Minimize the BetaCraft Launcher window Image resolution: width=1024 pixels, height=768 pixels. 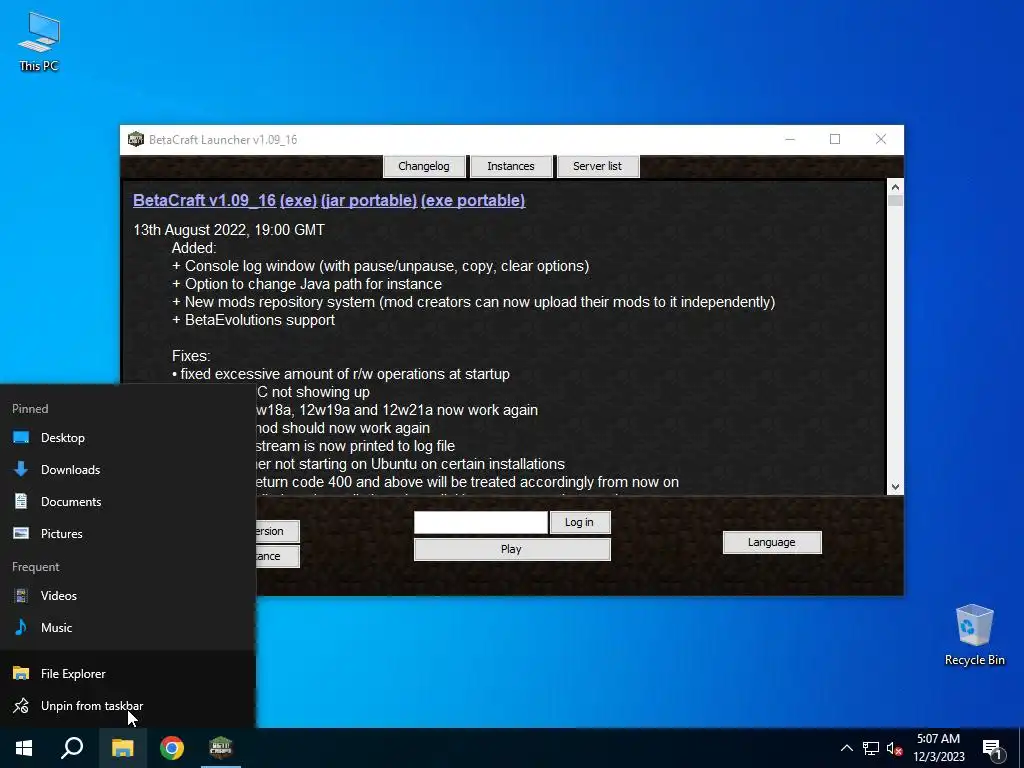[x=790, y=139]
